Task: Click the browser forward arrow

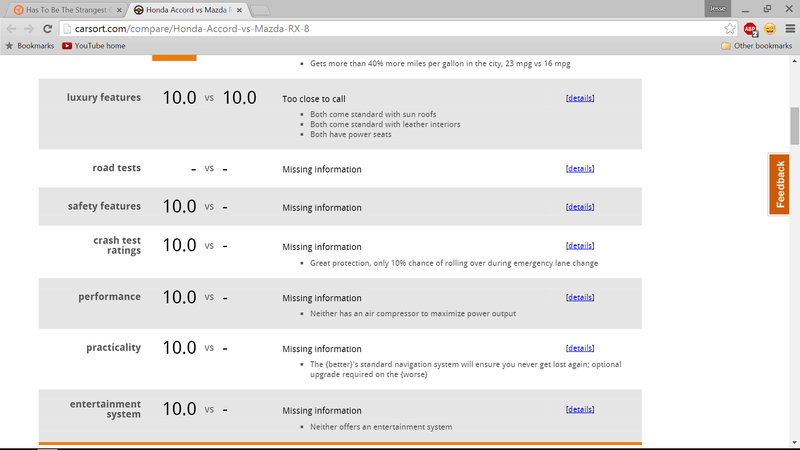Action: [29, 29]
